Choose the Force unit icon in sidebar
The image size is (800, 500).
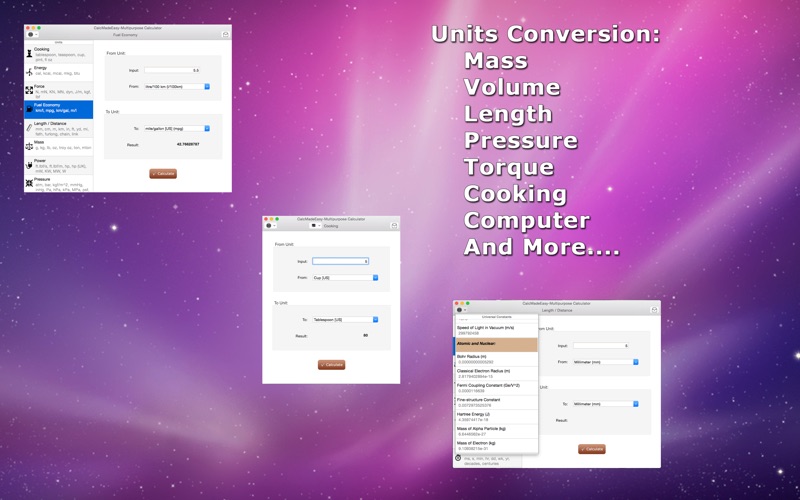click(x=29, y=90)
